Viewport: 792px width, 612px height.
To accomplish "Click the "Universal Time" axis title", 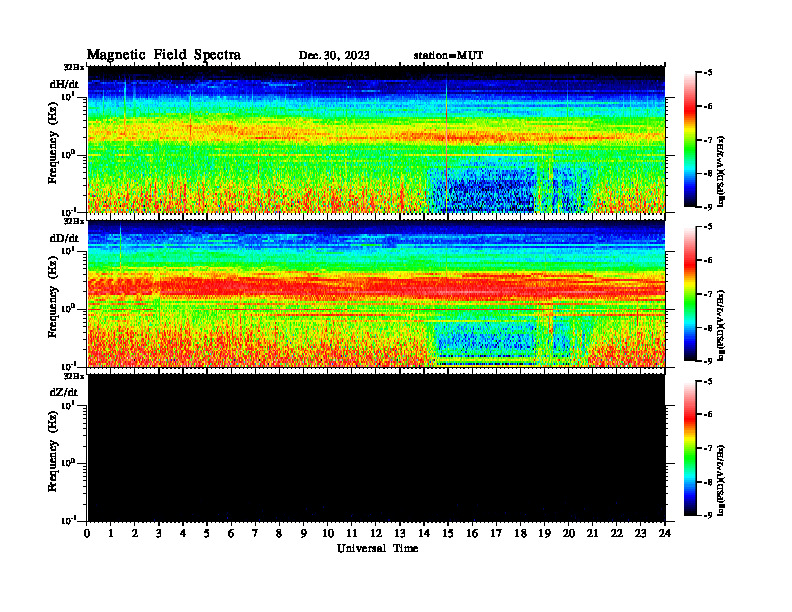I will pyautogui.click(x=377, y=548).
